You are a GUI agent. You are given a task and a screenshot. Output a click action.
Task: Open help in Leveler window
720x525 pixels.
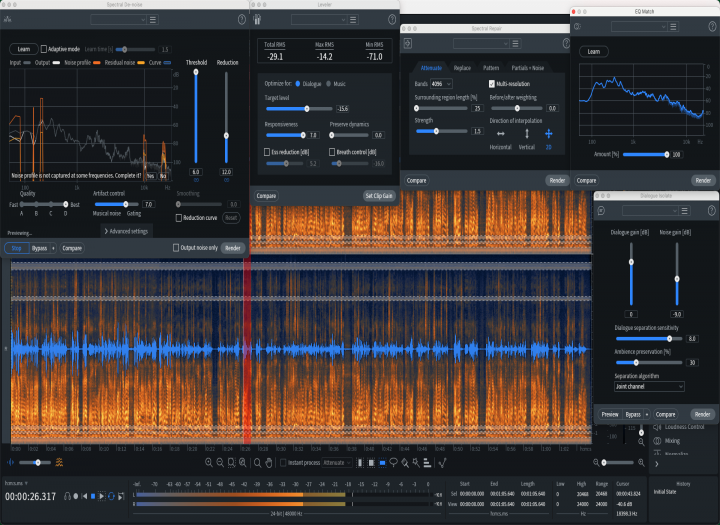[x=392, y=19]
